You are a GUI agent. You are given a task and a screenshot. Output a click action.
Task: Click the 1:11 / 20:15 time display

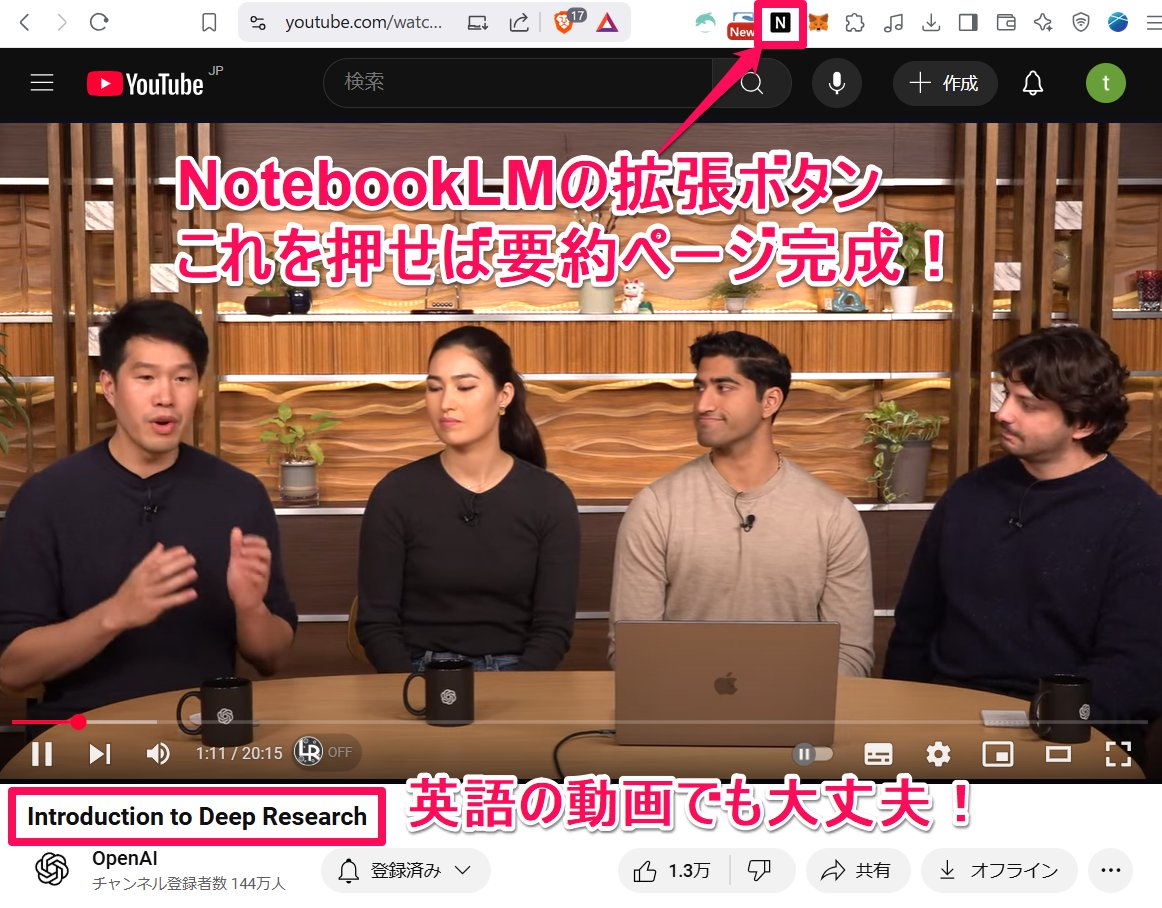point(239,753)
